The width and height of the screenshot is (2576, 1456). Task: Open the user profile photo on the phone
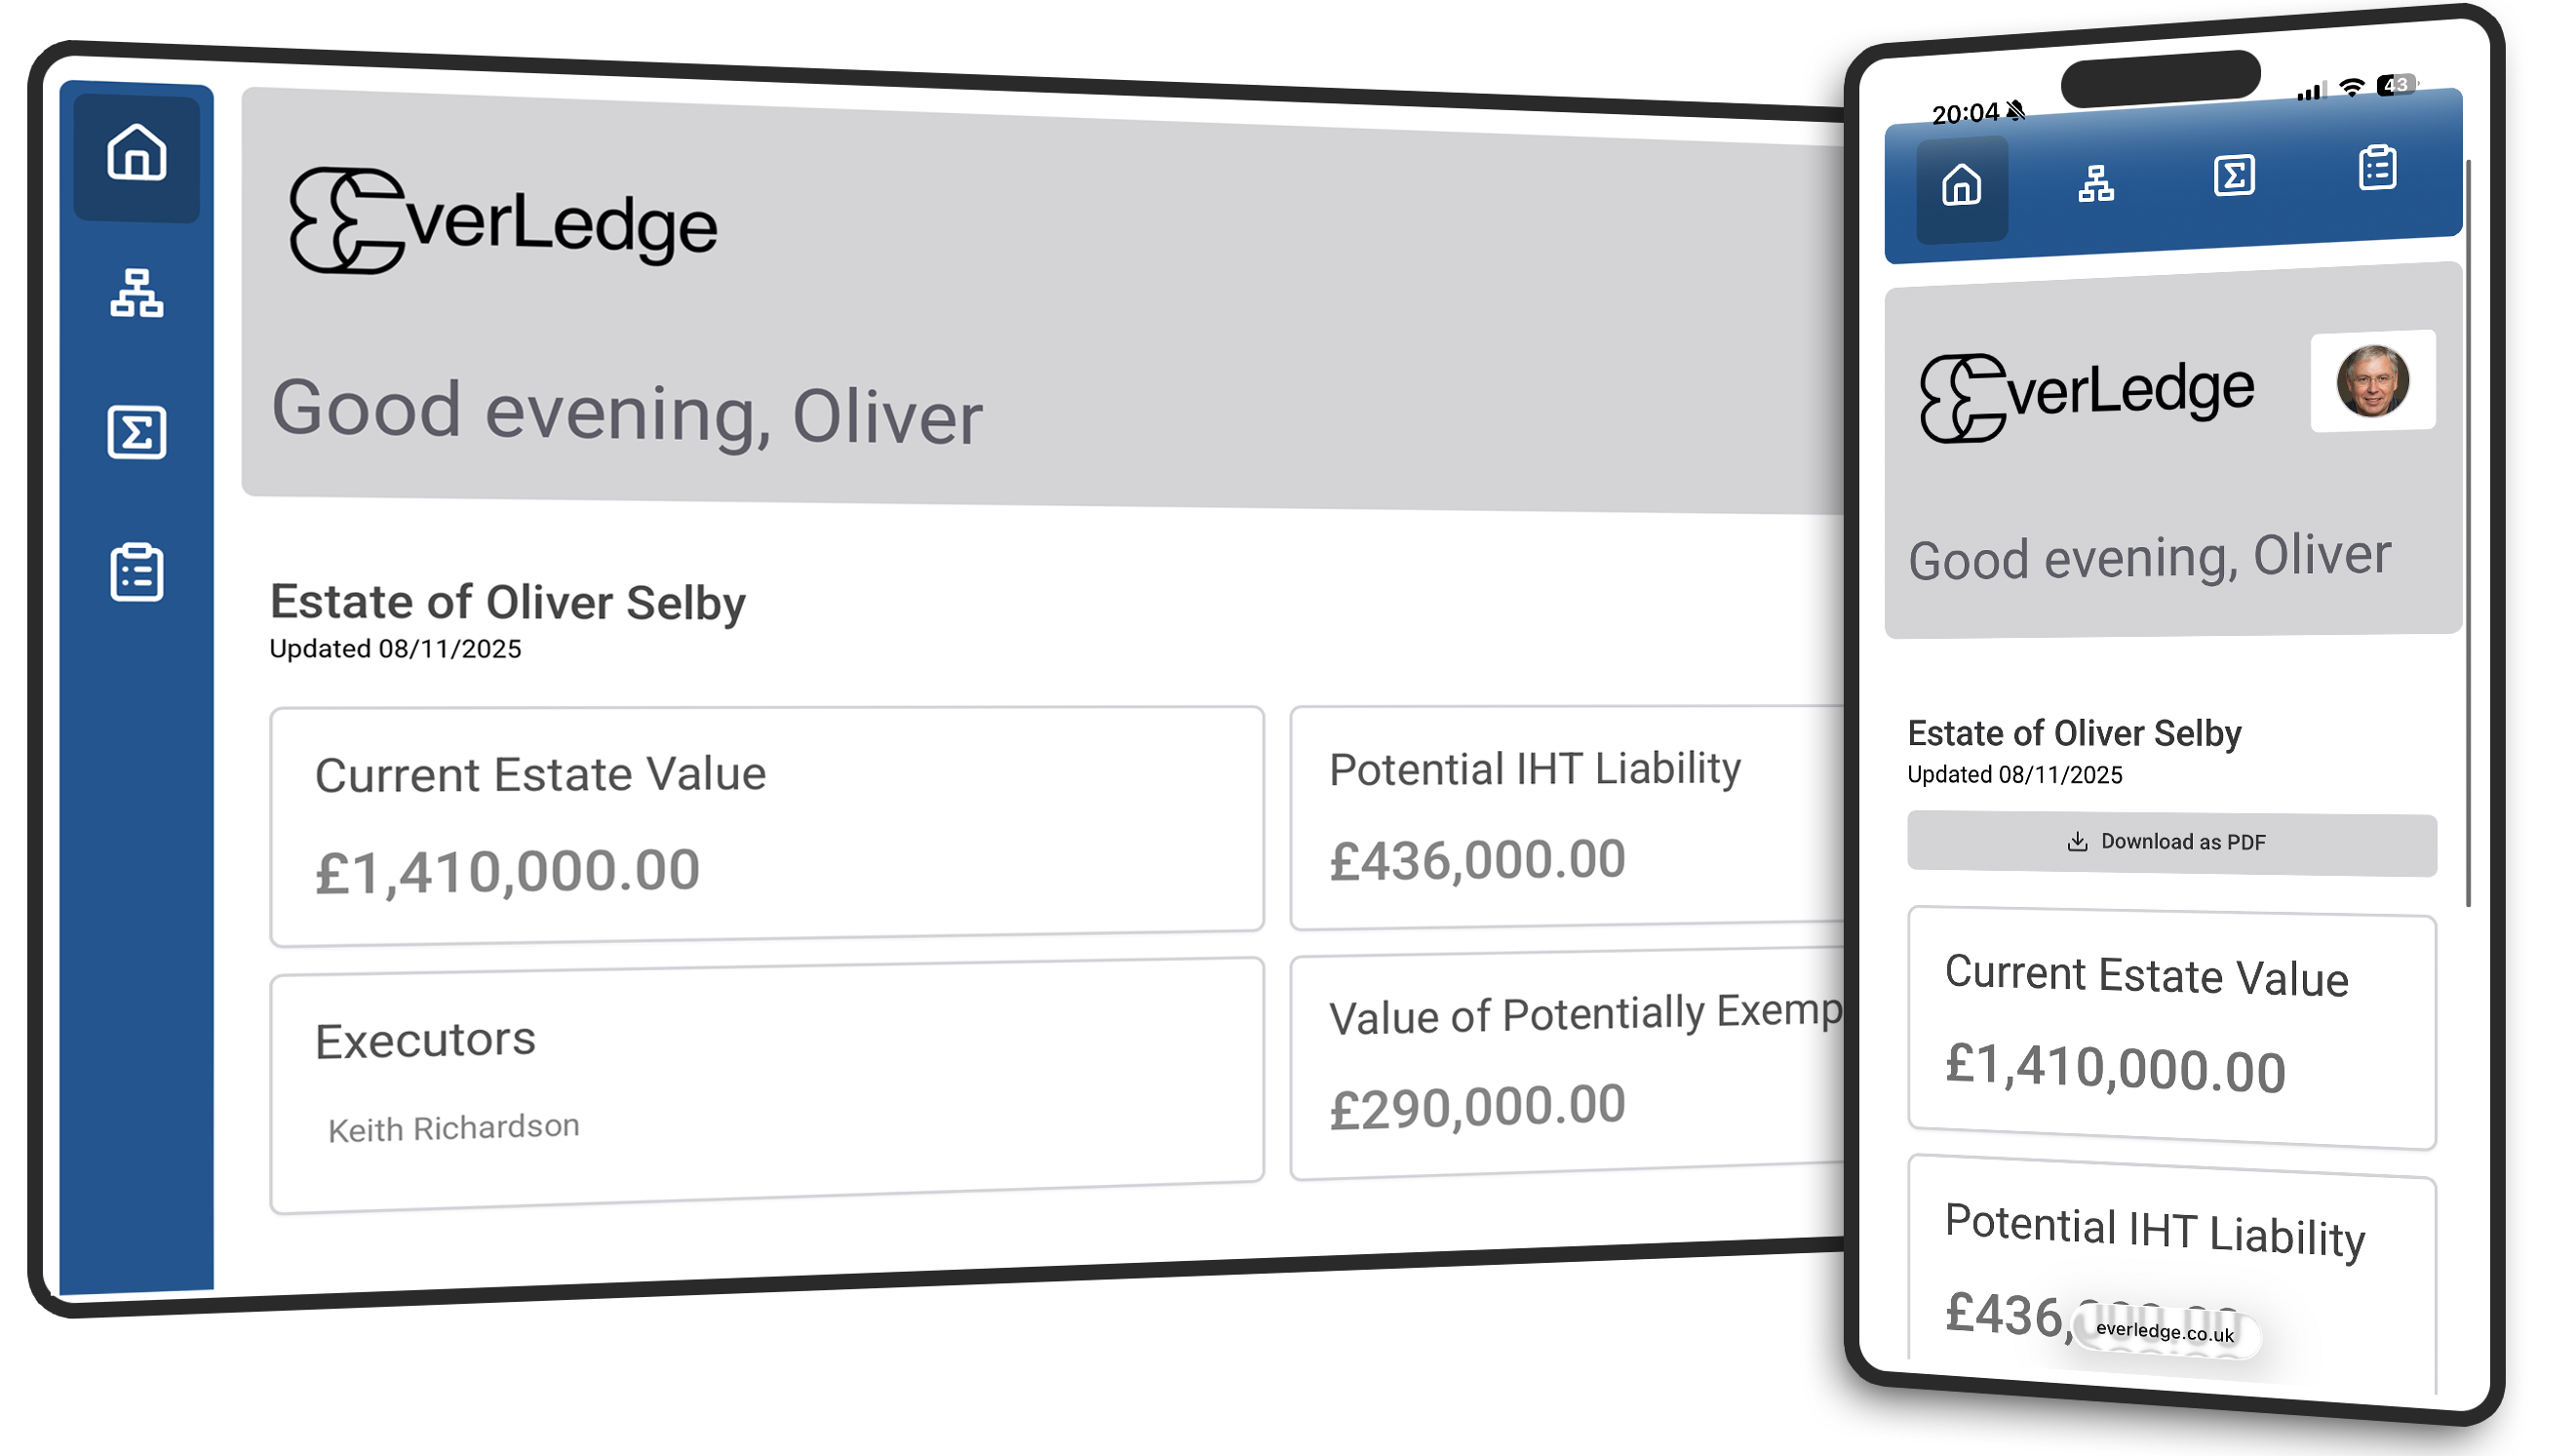coord(2371,381)
